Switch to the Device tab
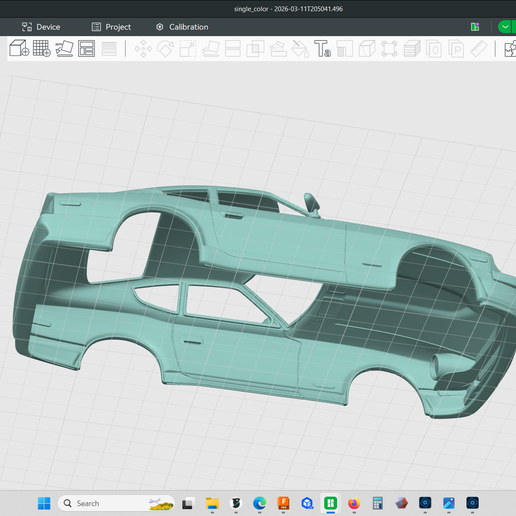This screenshot has height=516, width=516. pyautogui.click(x=41, y=27)
